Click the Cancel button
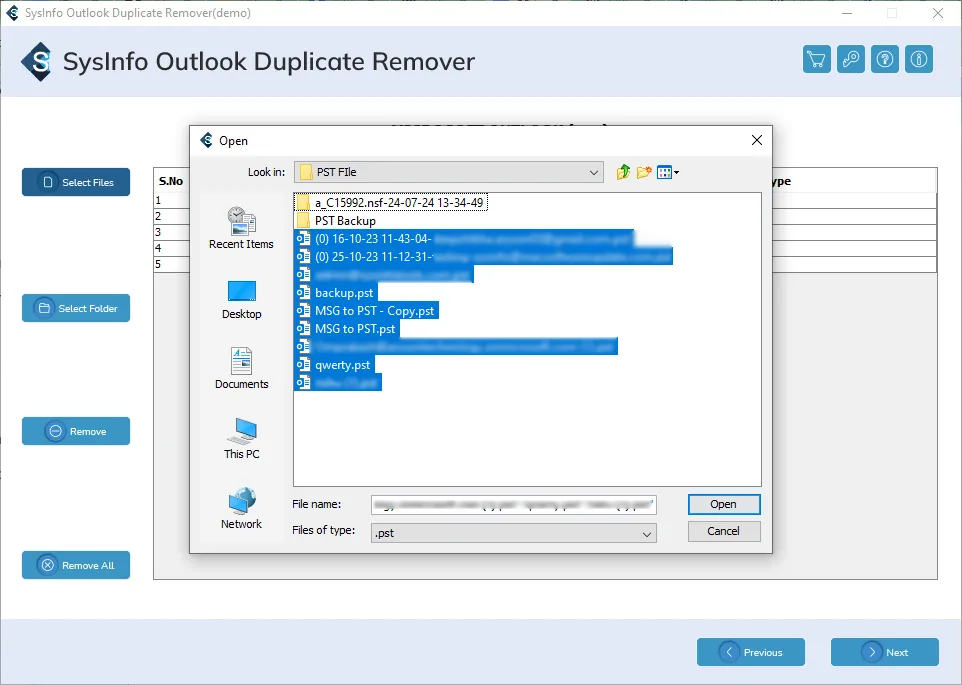 [724, 531]
